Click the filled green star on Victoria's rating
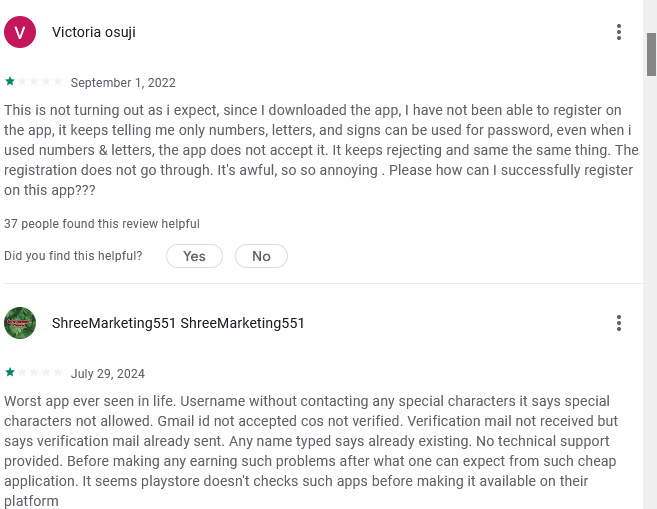 tap(10, 81)
